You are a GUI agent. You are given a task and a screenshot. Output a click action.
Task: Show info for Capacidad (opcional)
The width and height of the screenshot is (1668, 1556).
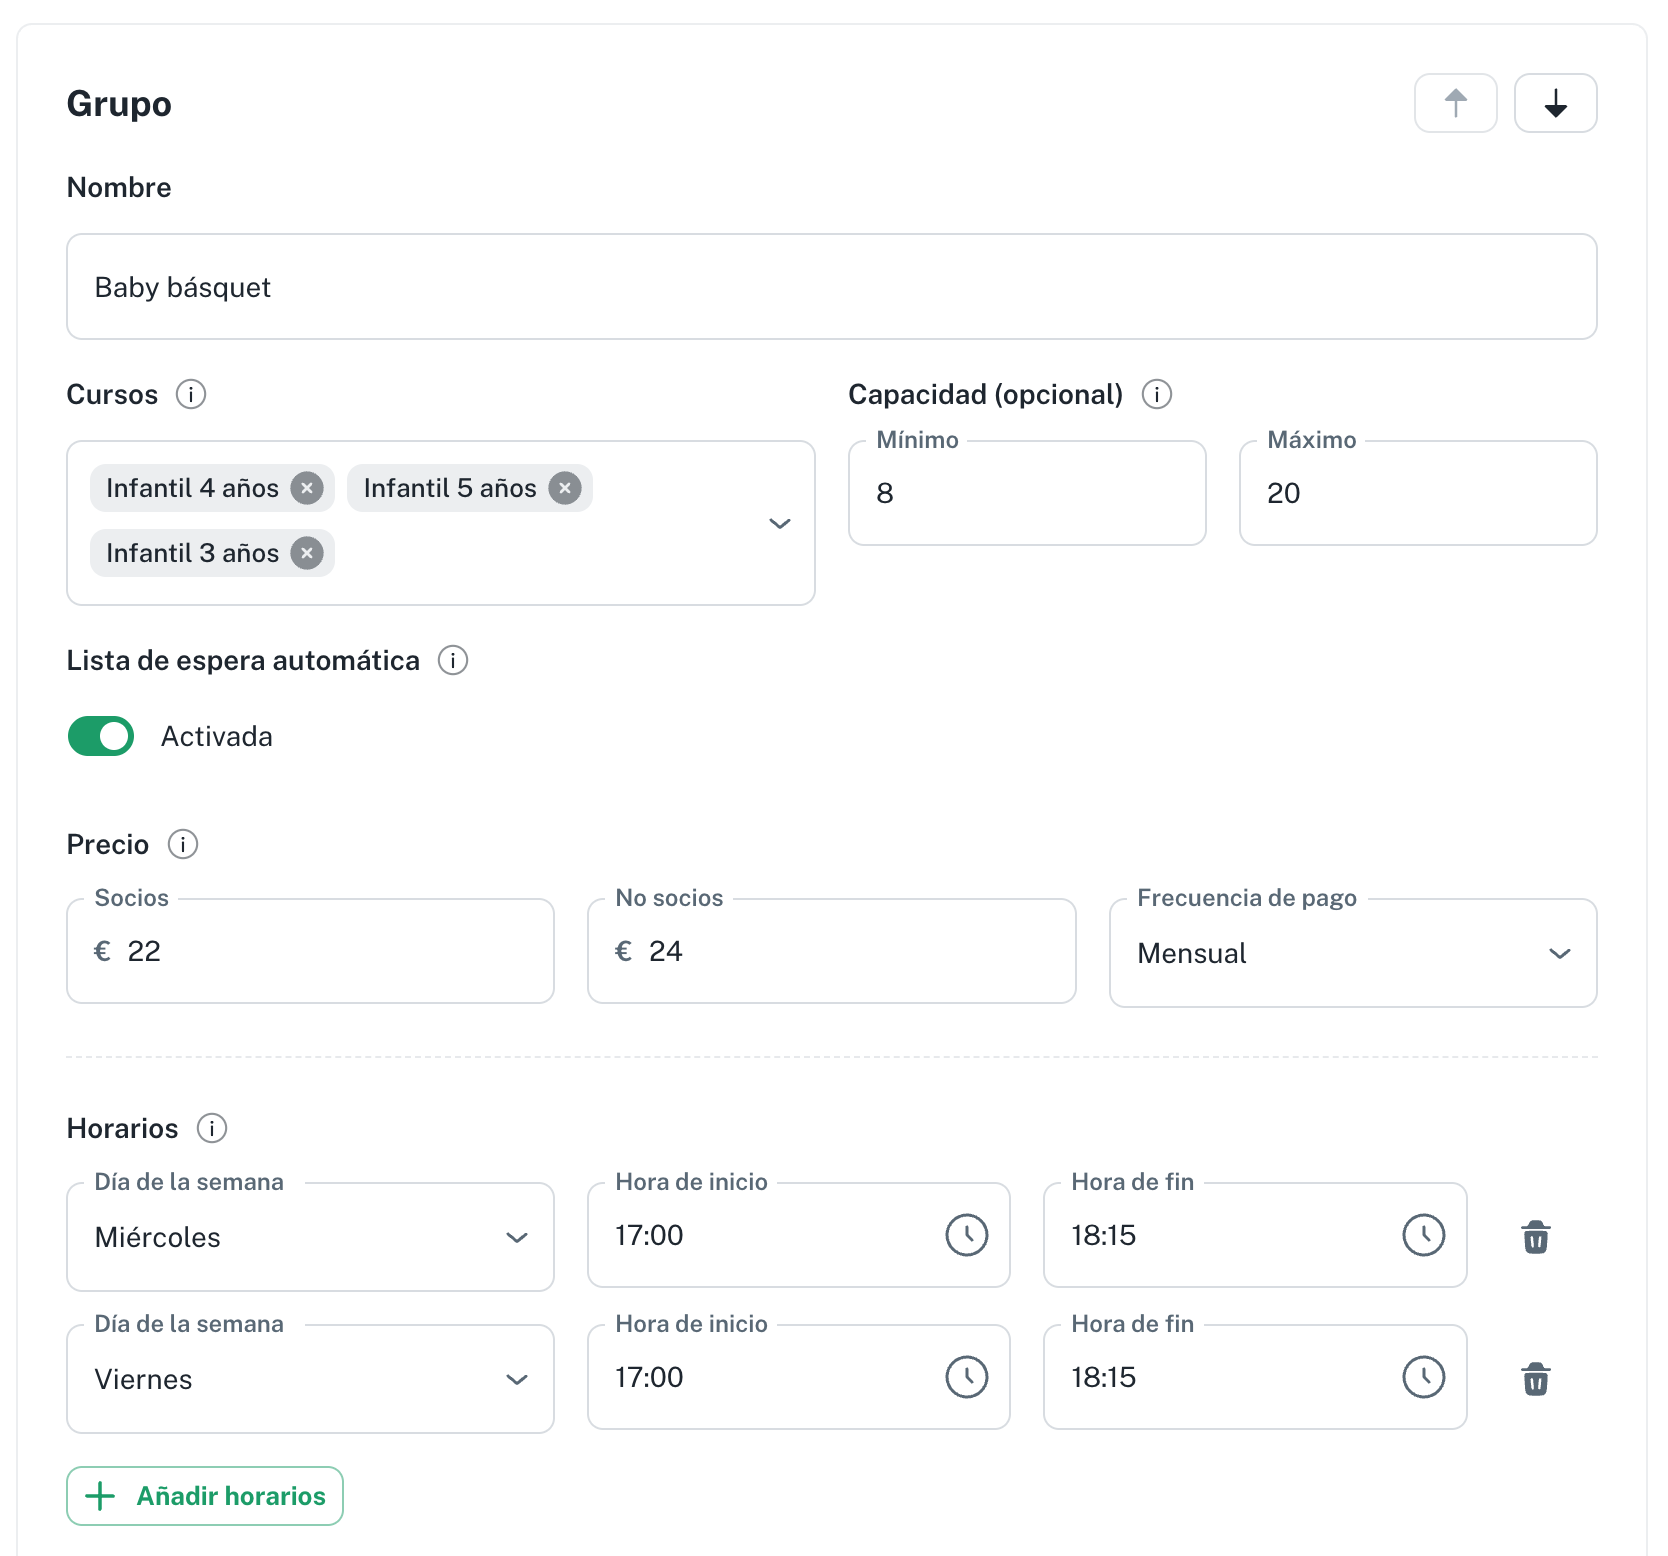[1157, 394]
